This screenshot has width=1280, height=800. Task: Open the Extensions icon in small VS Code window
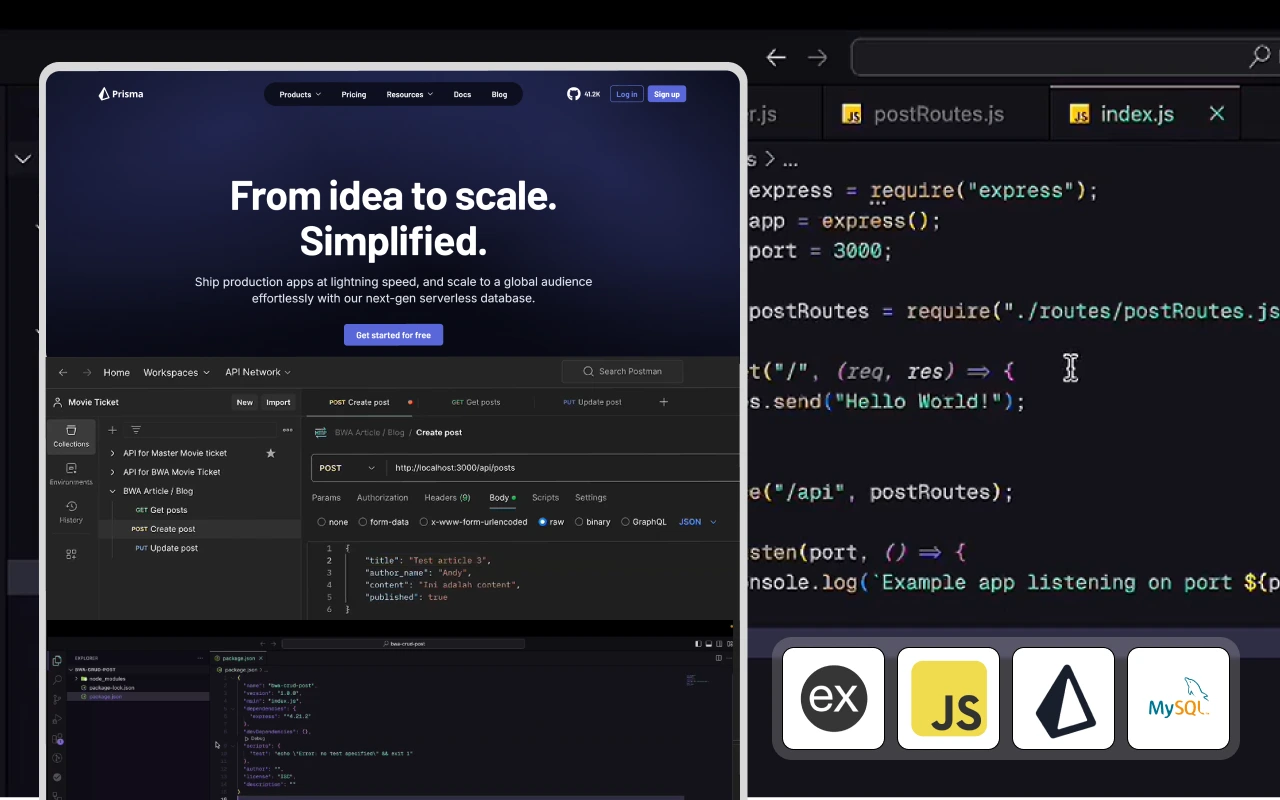tap(57, 739)
